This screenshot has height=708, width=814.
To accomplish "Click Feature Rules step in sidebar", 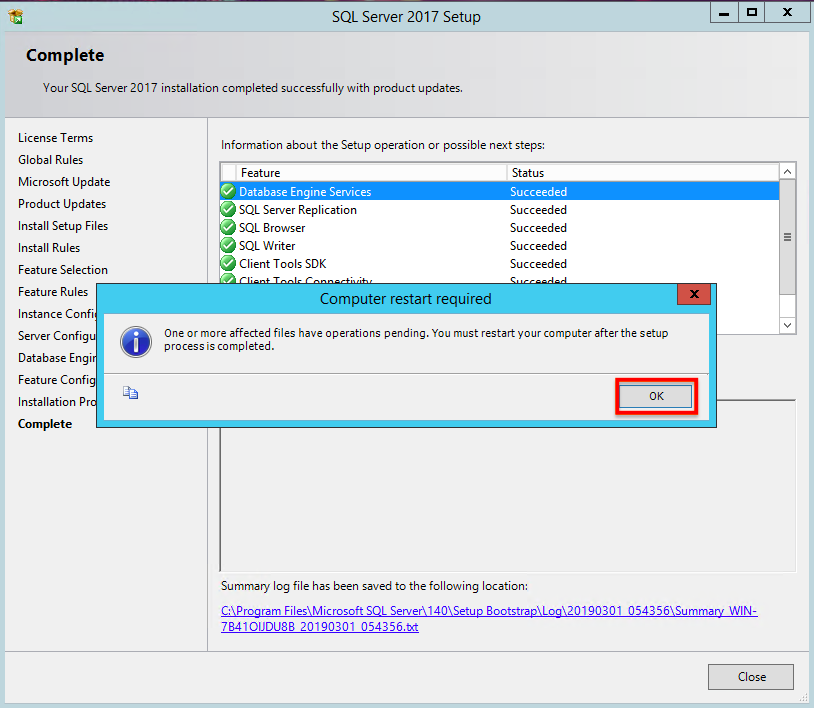I will click(x=53, y=292).
